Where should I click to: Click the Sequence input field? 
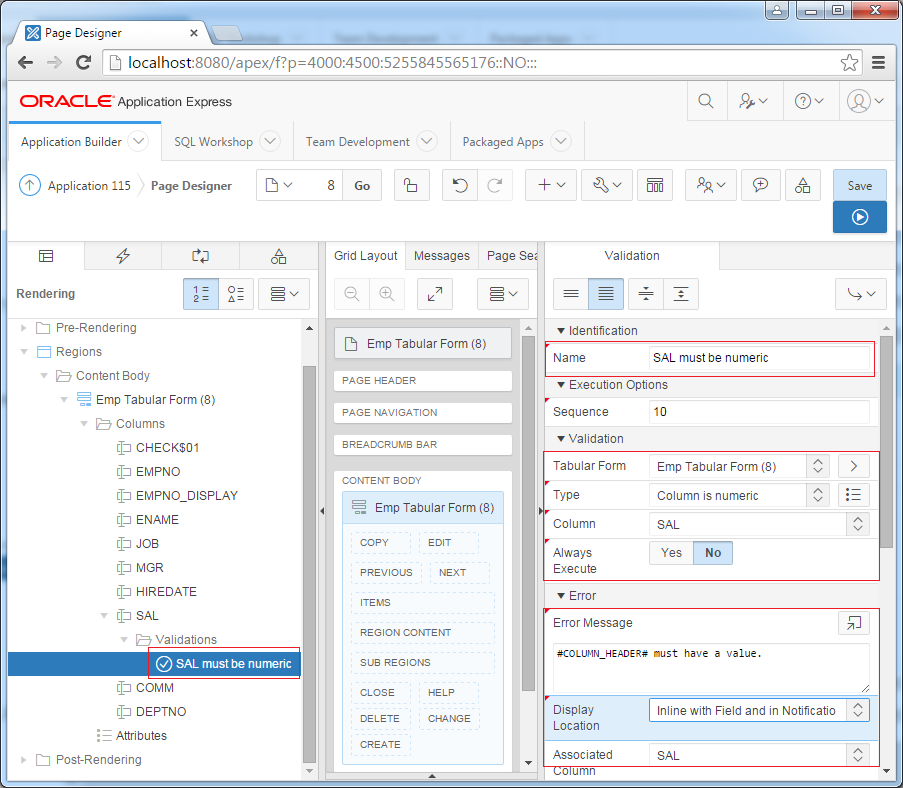pyautogui.click(x=759, y=412)
